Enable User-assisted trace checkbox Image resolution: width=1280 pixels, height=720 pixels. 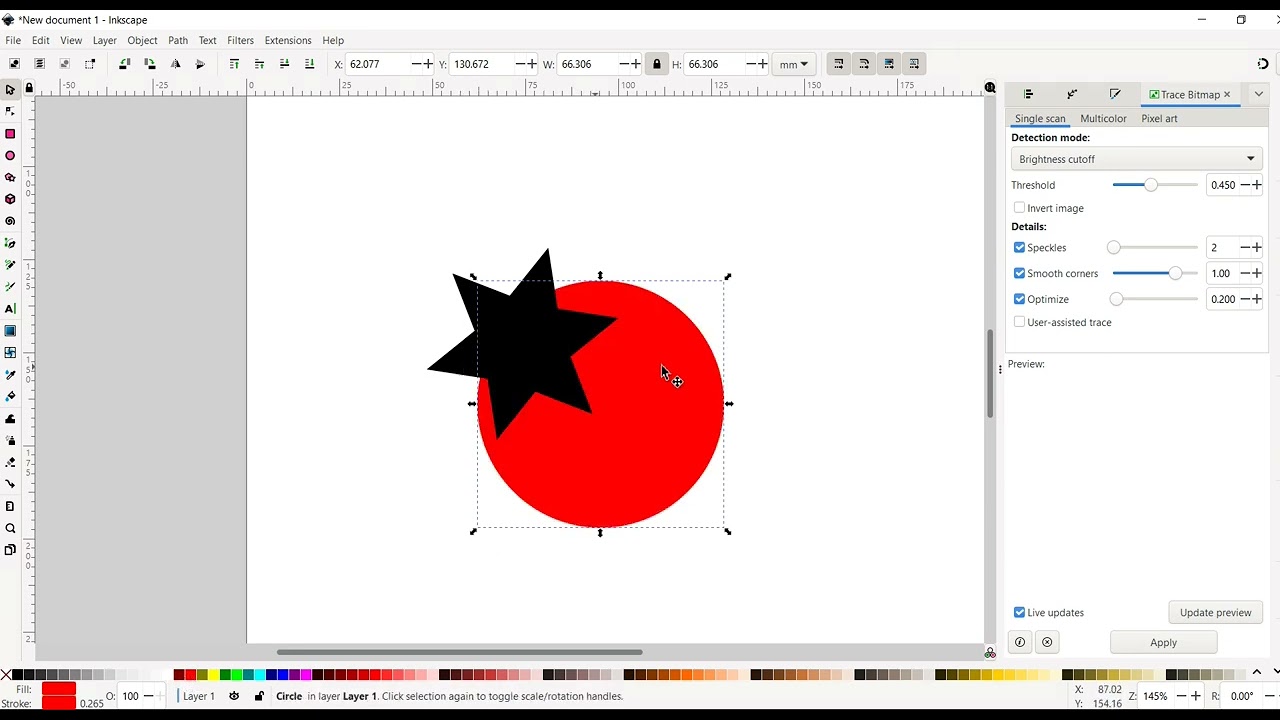tap(1019, 322)
